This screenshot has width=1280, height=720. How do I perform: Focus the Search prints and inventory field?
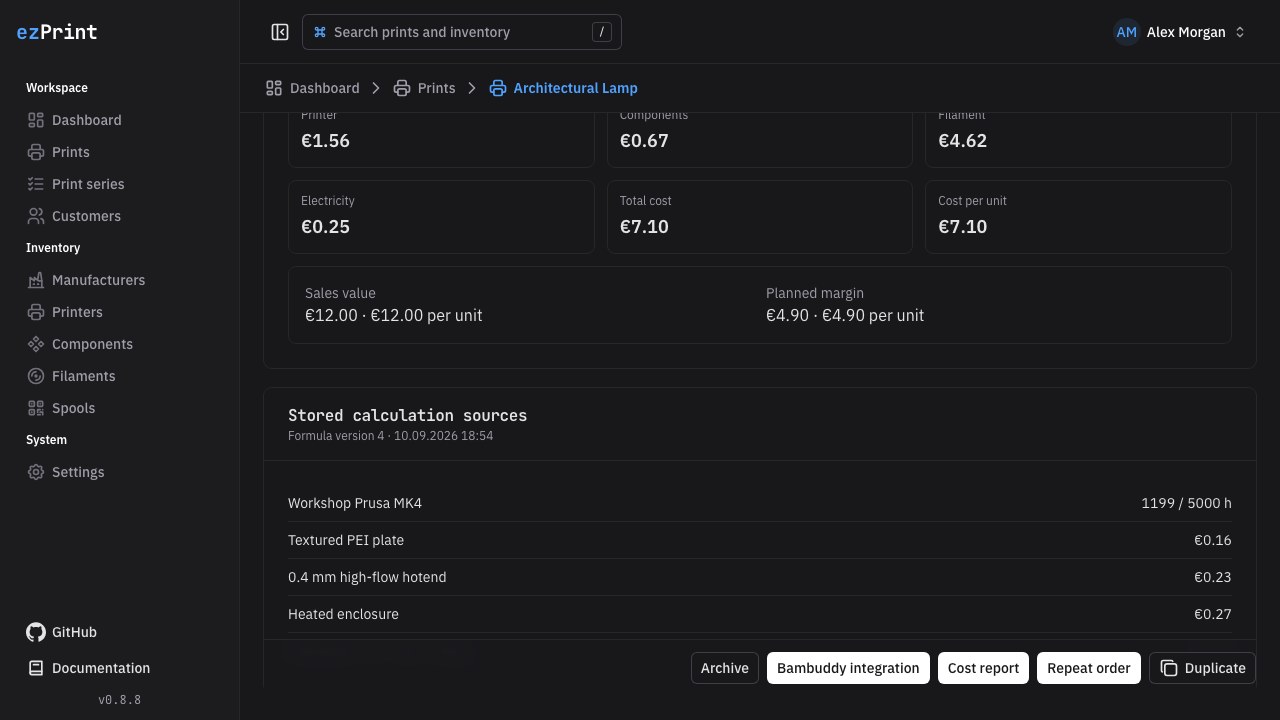point(462,32)
